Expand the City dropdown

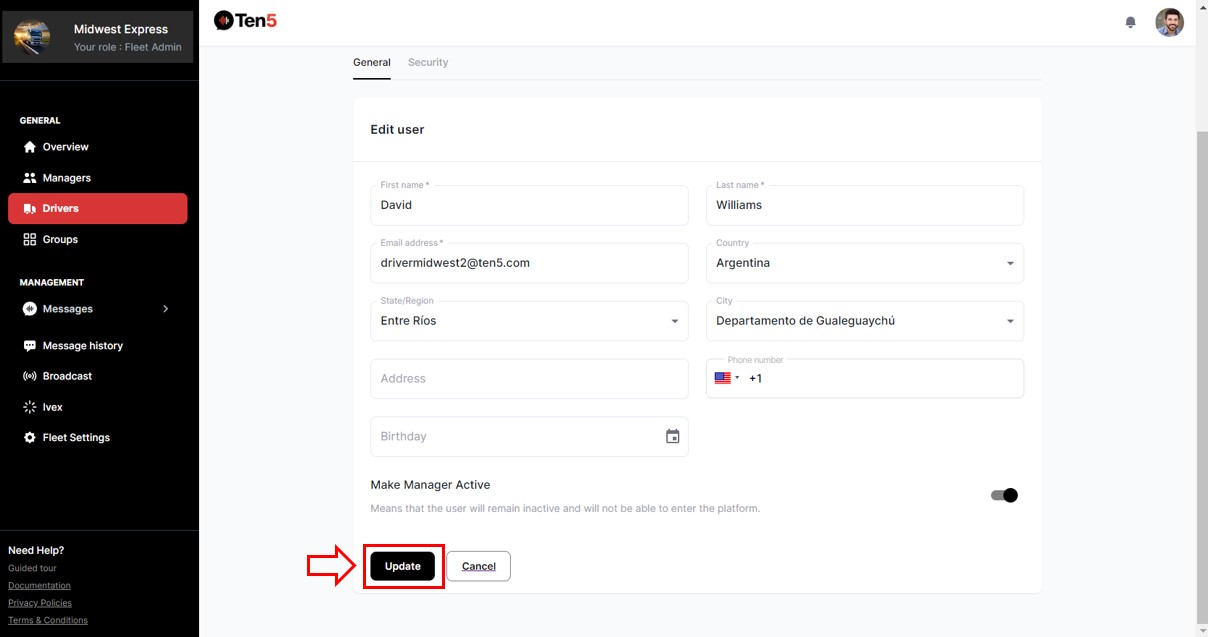(1009, 322)
